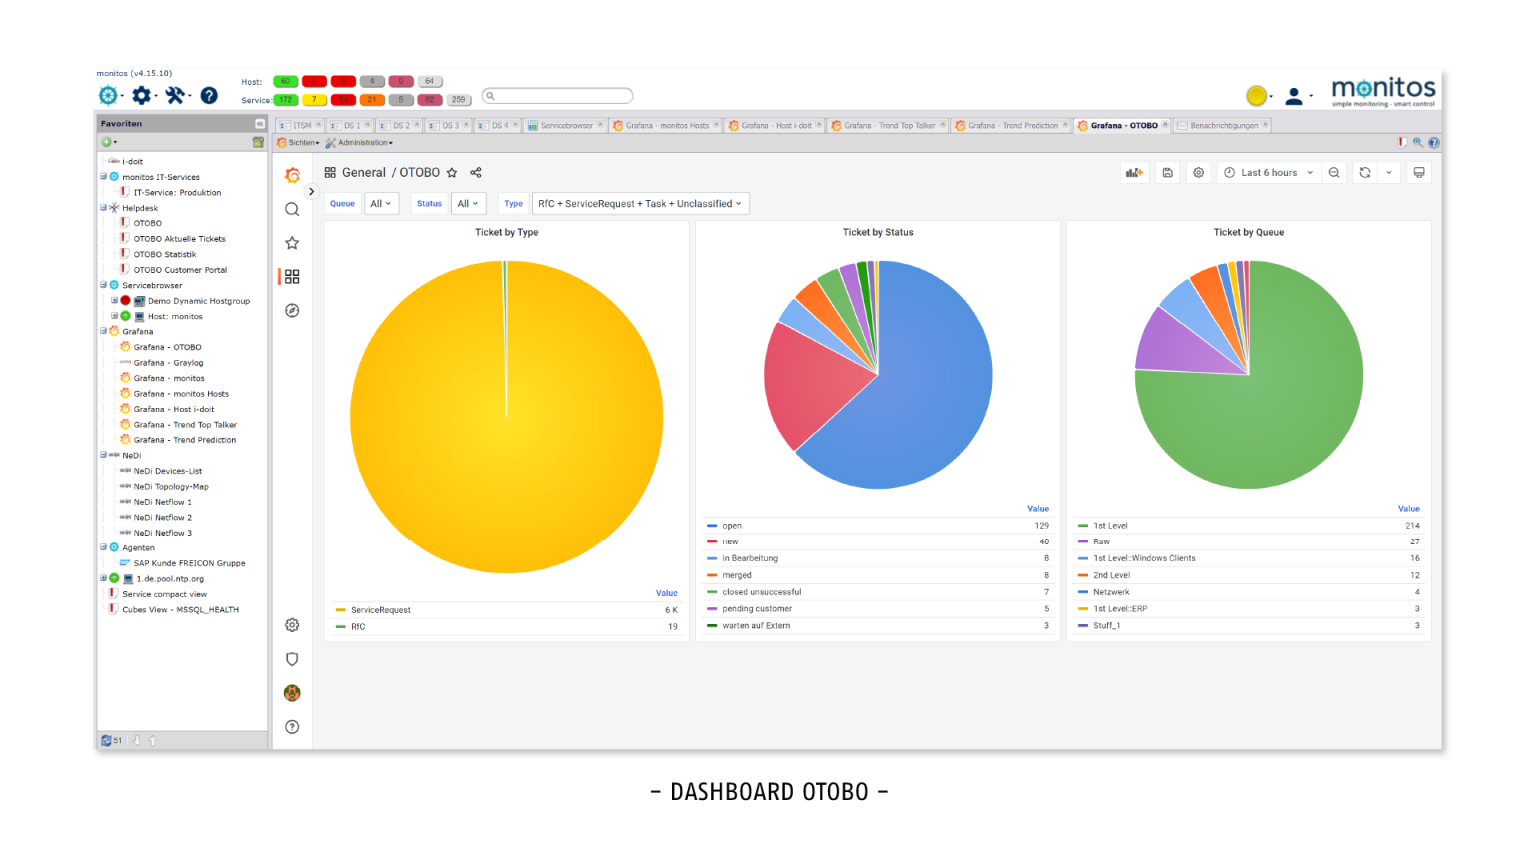
Task: Select the Grafana explore compass icon
Action: pos(292,310)
